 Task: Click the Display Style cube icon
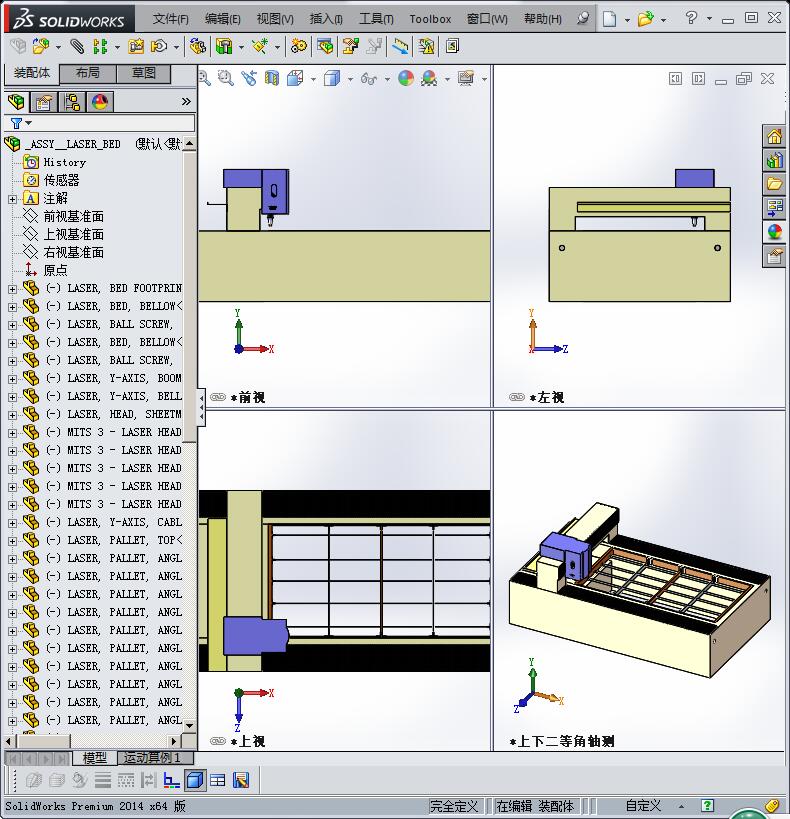coord(332,78)
